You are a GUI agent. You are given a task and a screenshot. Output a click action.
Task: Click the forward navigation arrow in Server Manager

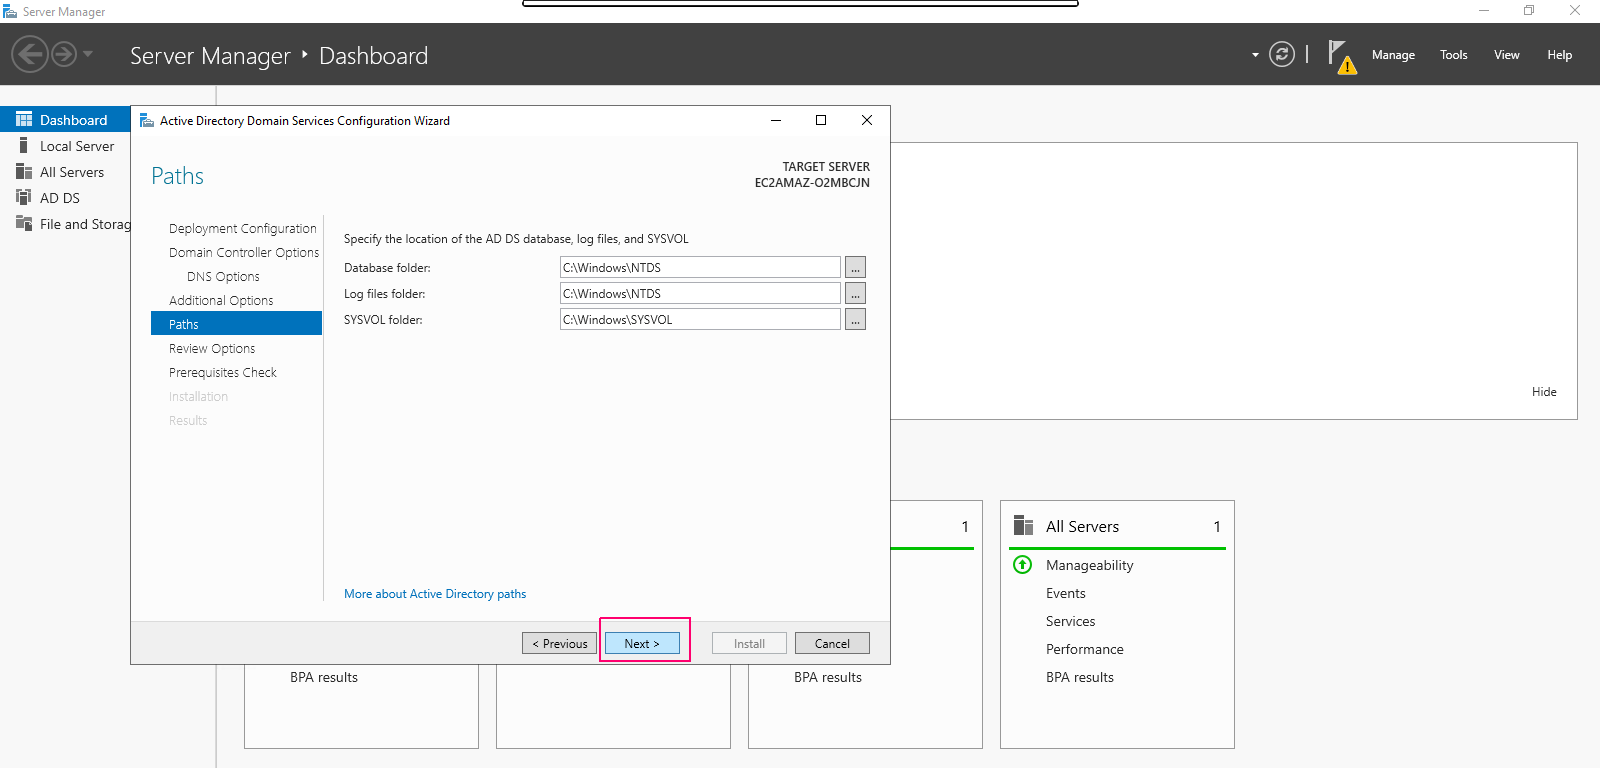click(64, 54)
